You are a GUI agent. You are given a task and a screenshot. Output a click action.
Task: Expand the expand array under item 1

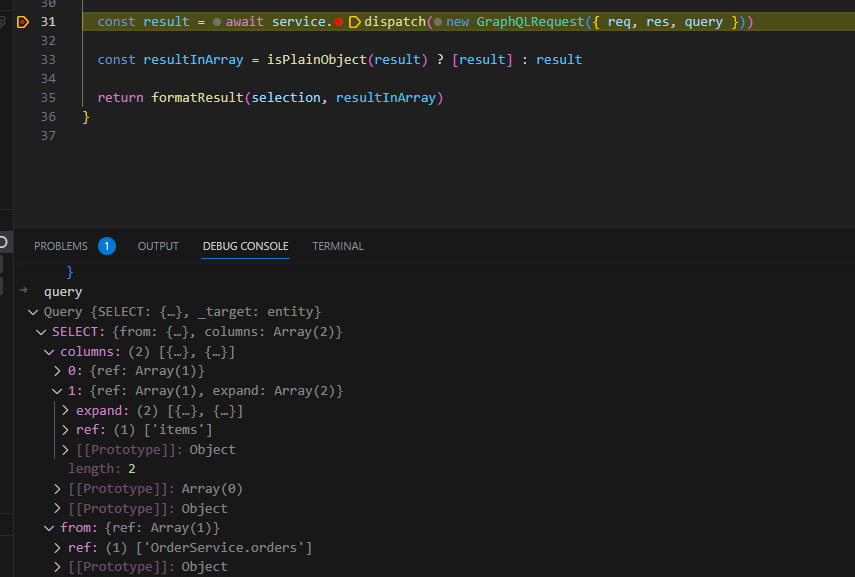(x=65, y=410)
